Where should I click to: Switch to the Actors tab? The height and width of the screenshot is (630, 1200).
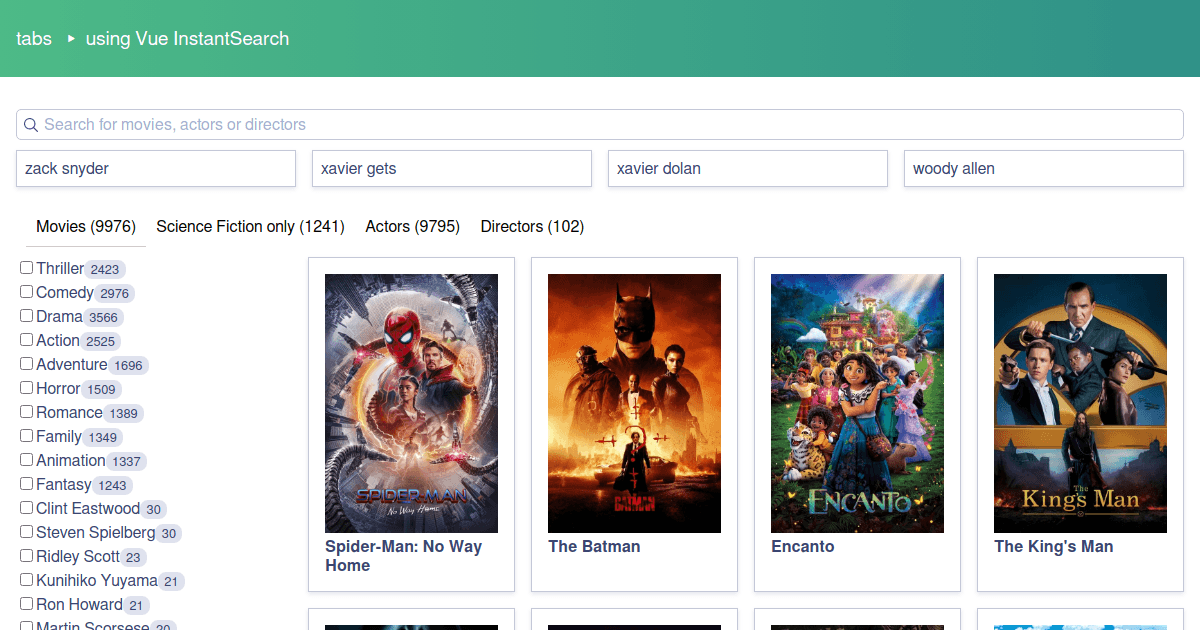point(412,226)
